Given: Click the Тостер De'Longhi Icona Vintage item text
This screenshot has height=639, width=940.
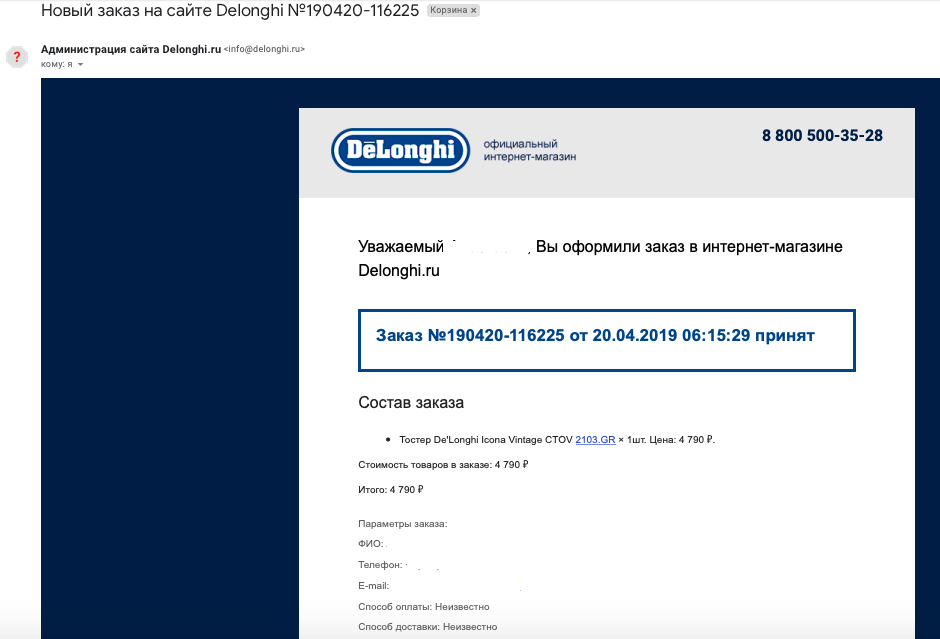Looking at the screenshot, I should [557, 439].
